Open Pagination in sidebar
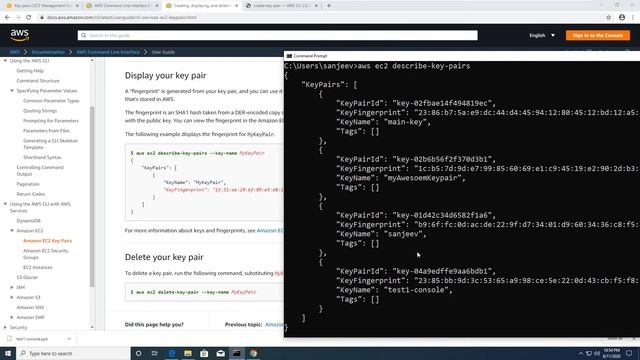The image size is (640, 360). [x=28, y=184]
